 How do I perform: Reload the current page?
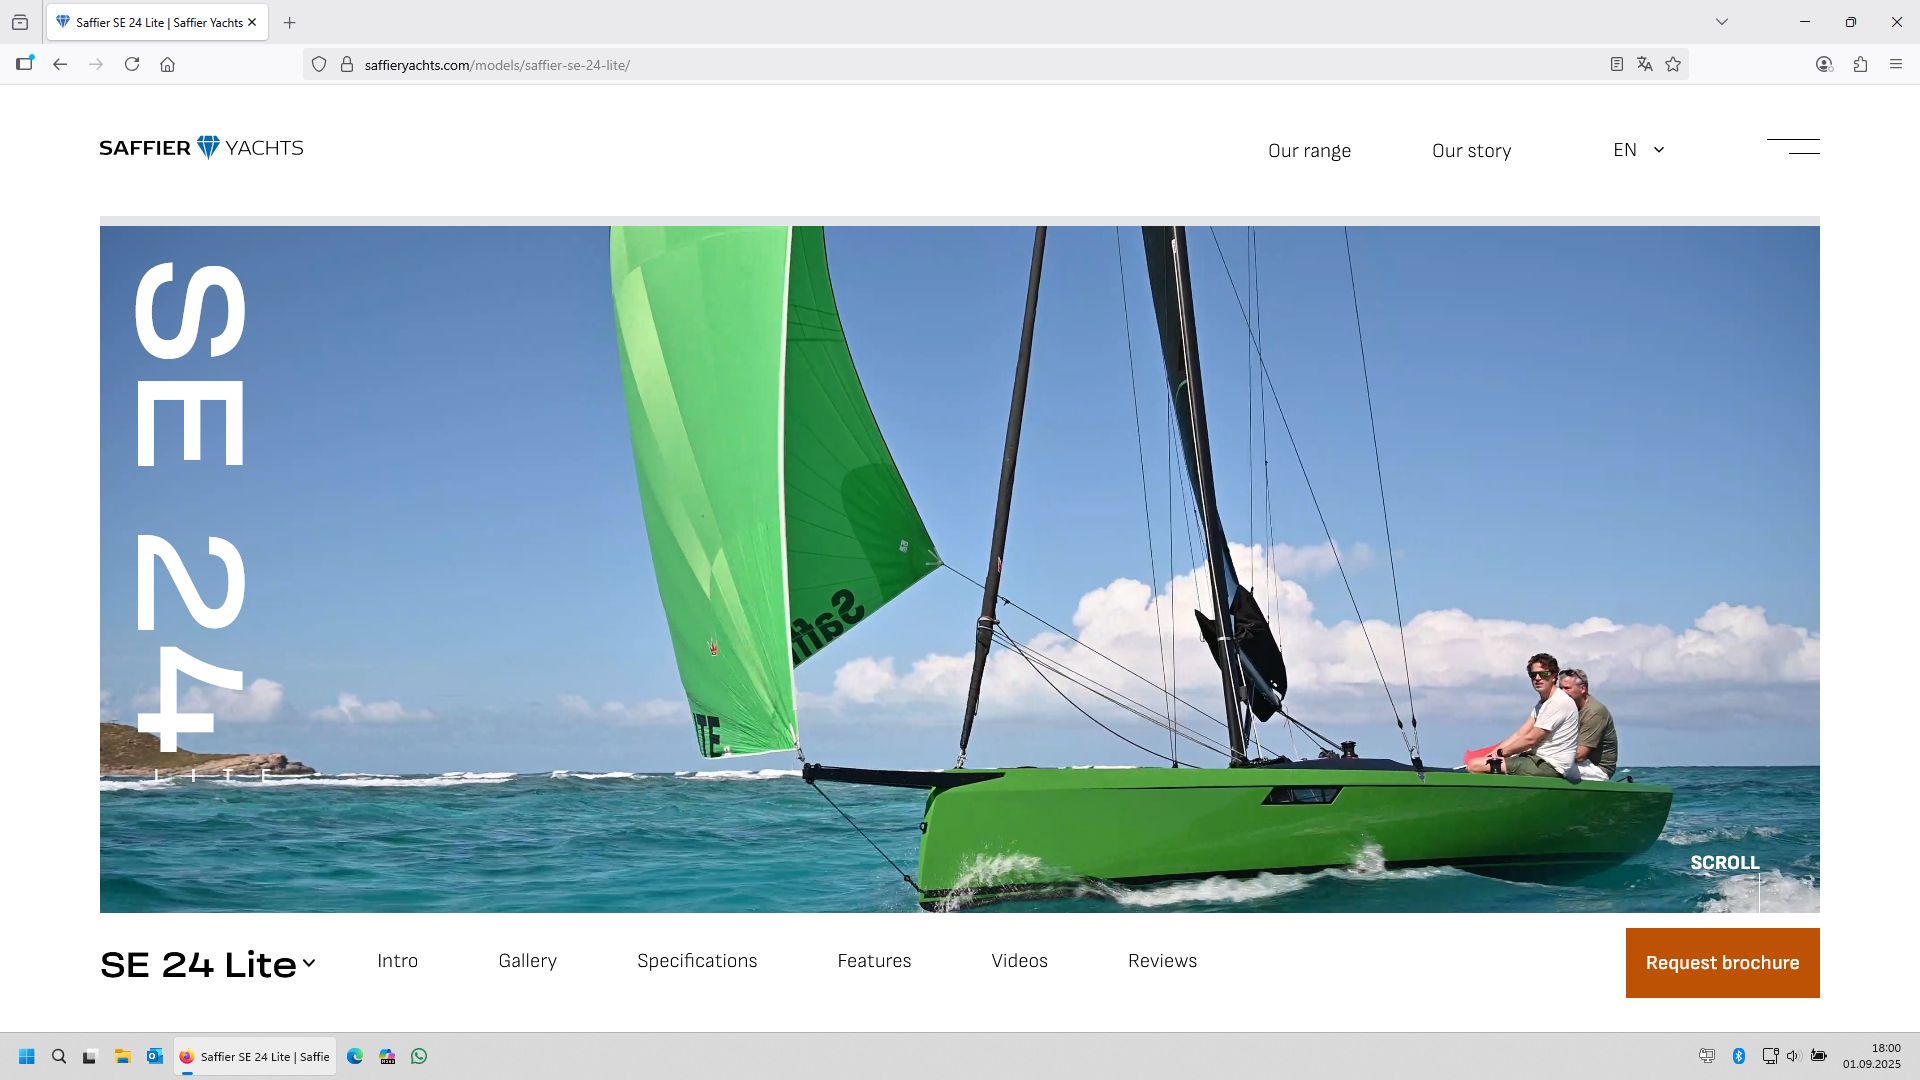(x=132, y=64)
